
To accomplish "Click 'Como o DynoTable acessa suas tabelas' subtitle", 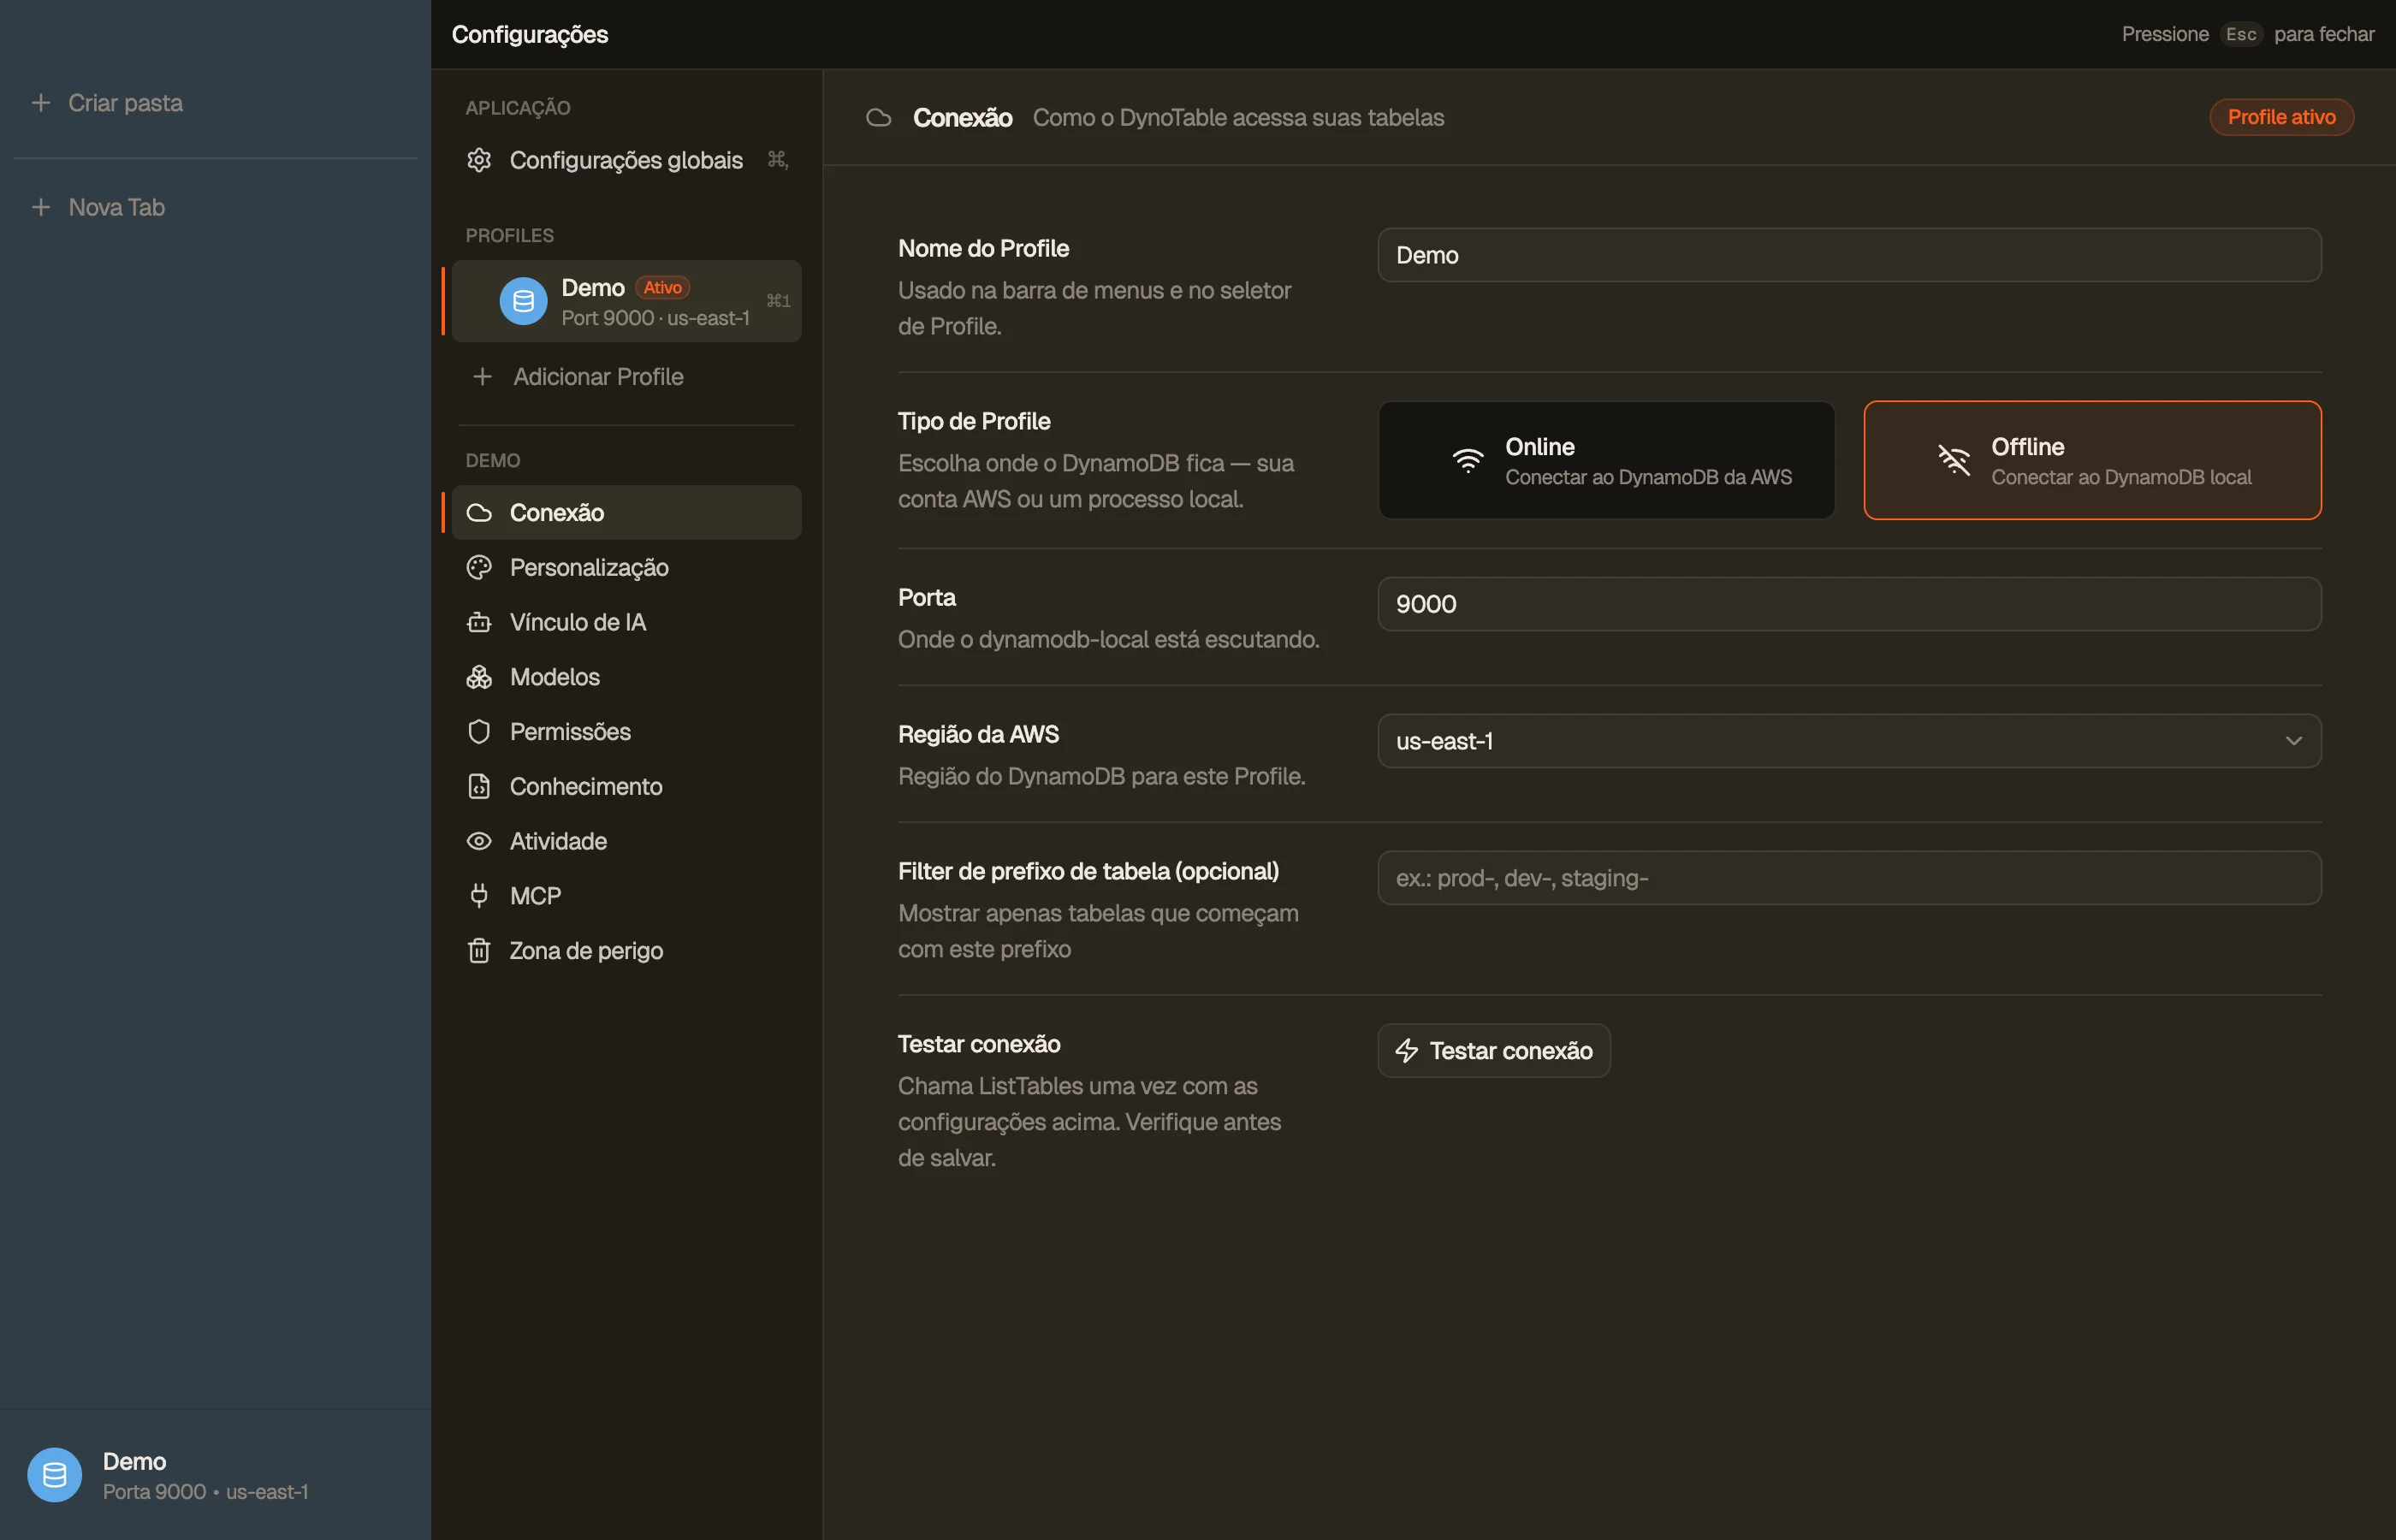I will pyautogui.click(x=1238, y=118).
